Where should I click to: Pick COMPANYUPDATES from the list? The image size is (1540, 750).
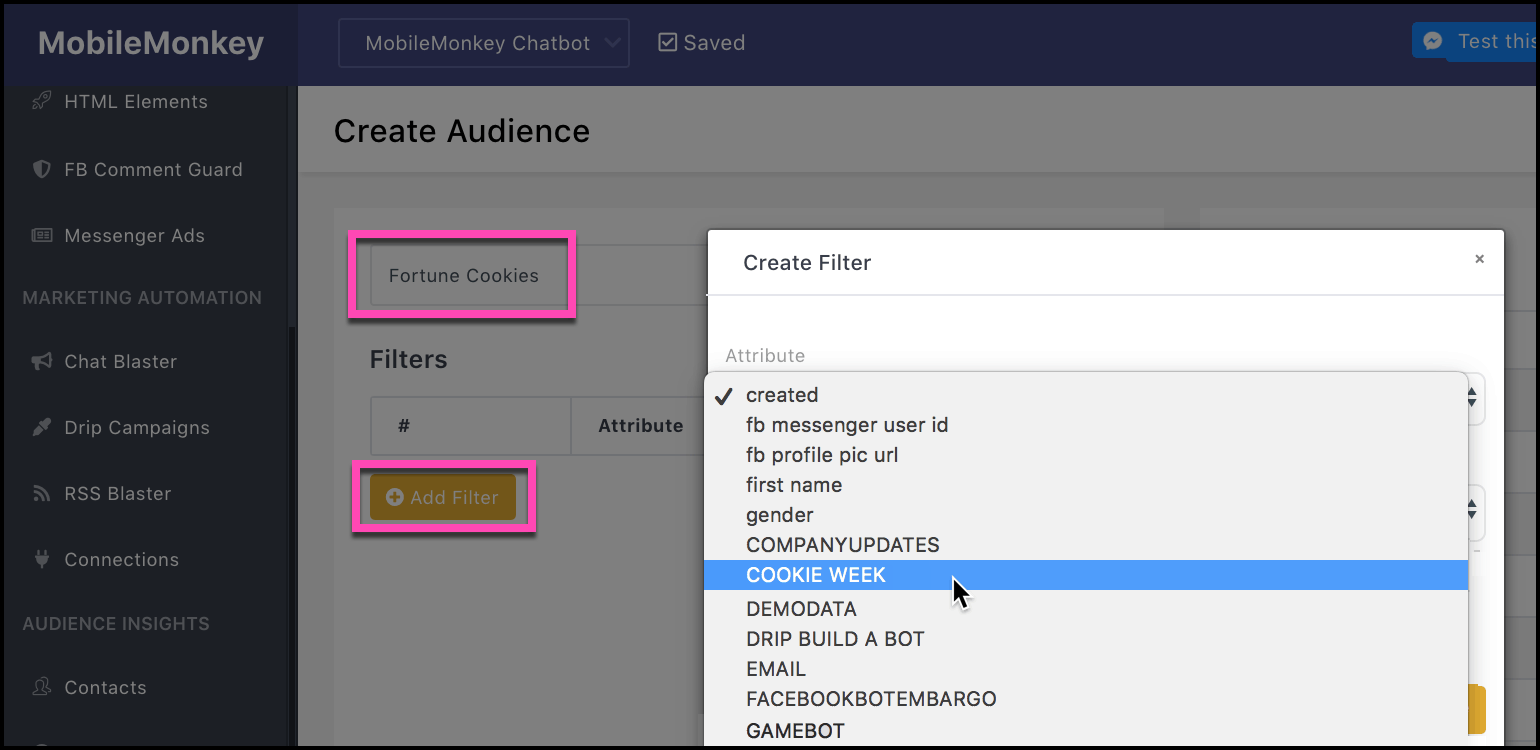pos(1086,545)
